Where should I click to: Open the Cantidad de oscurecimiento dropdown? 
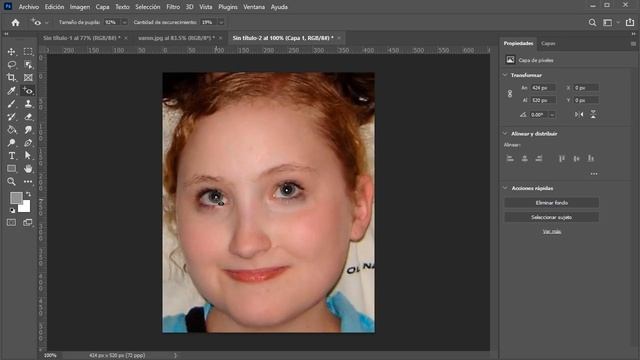(221, 22)
